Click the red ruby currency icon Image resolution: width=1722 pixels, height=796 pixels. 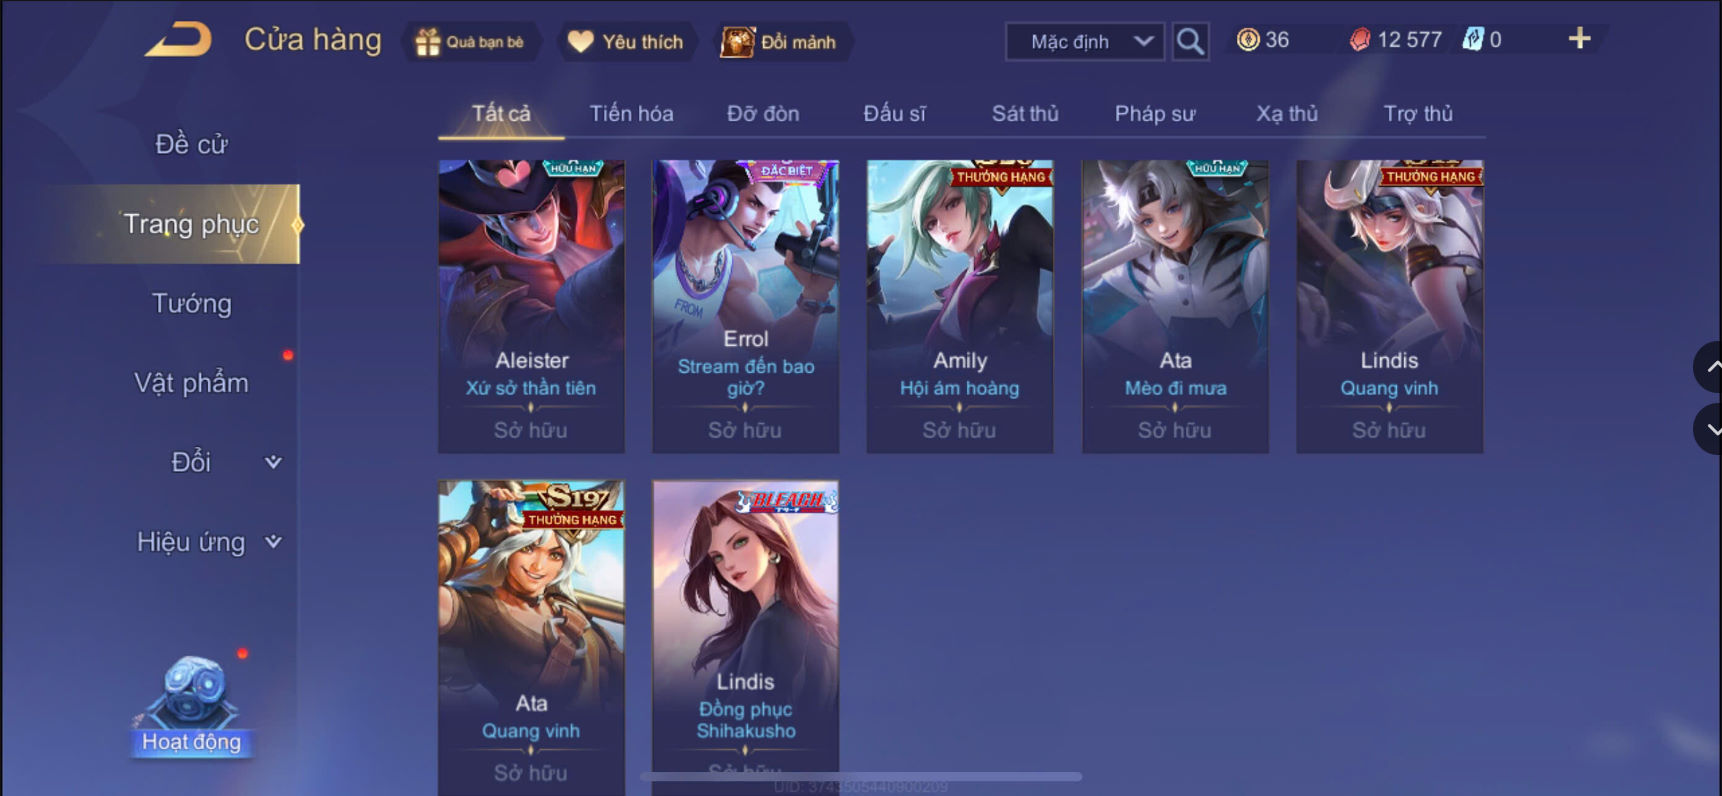(x=1360, y=40)
